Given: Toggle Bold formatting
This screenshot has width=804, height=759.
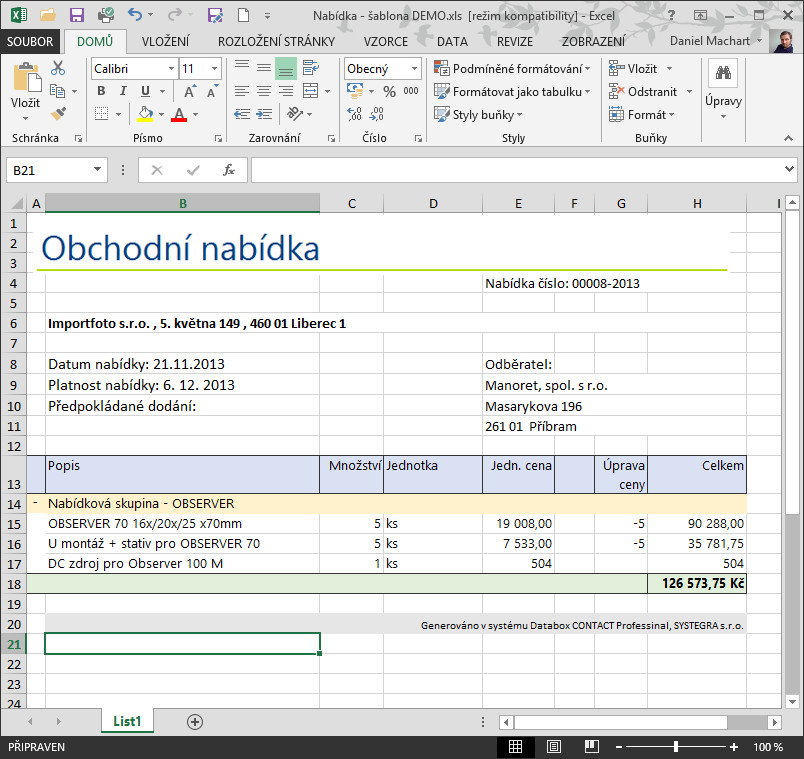Looking at the screenshot, I should tap(102, 91).
